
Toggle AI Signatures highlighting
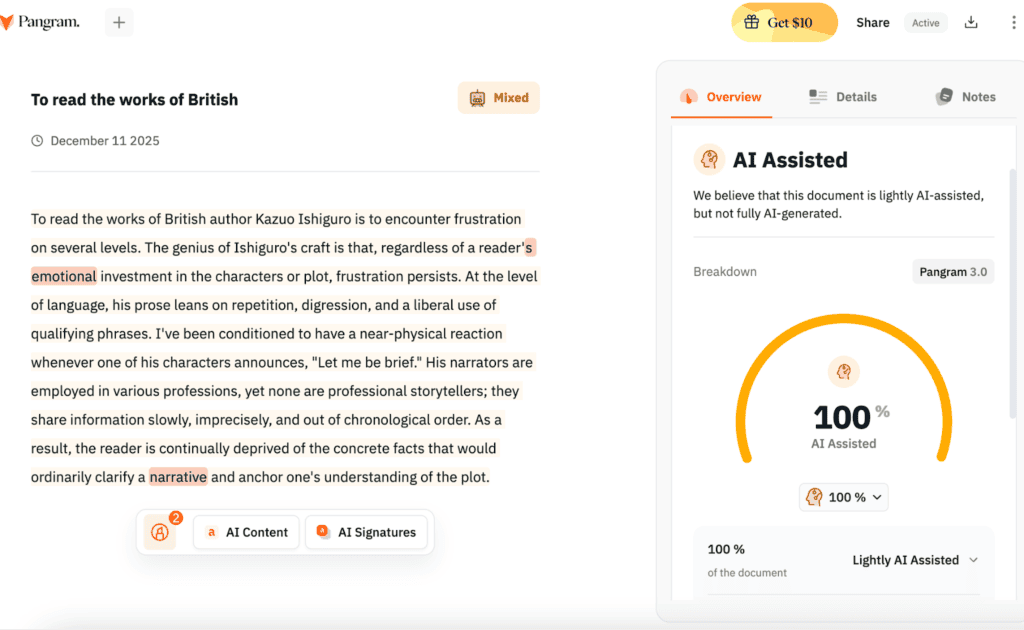367,533
